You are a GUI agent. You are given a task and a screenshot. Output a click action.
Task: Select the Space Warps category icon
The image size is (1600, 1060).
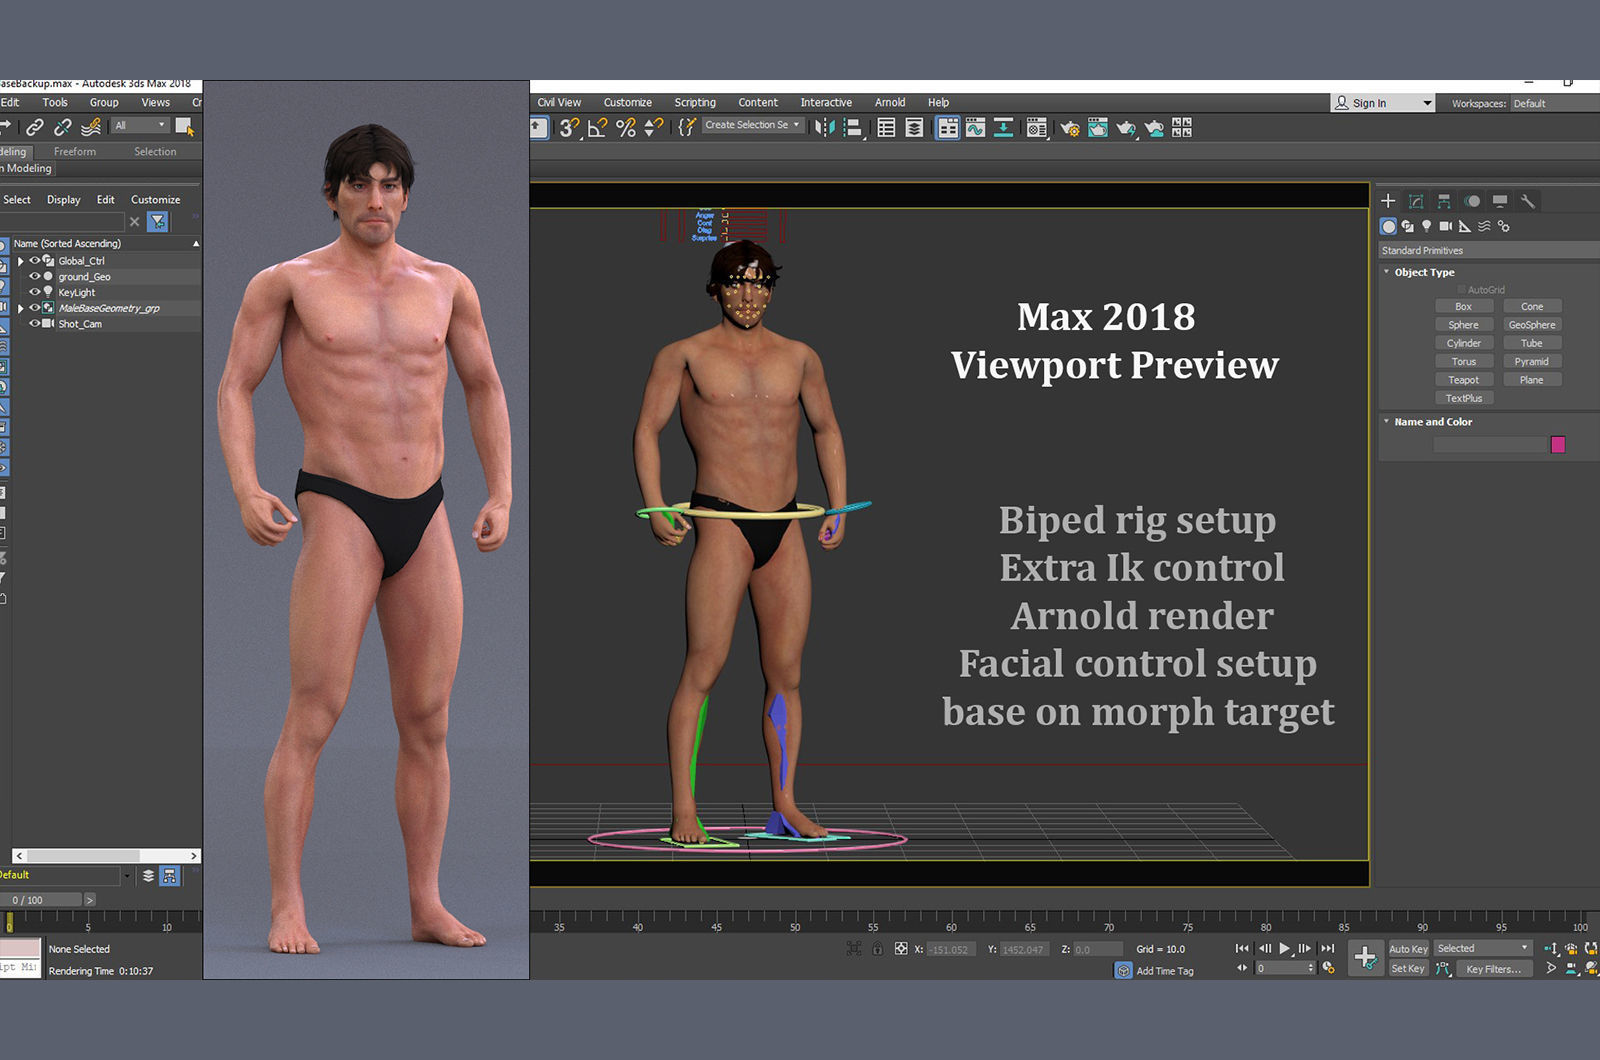click(1484, 226)
